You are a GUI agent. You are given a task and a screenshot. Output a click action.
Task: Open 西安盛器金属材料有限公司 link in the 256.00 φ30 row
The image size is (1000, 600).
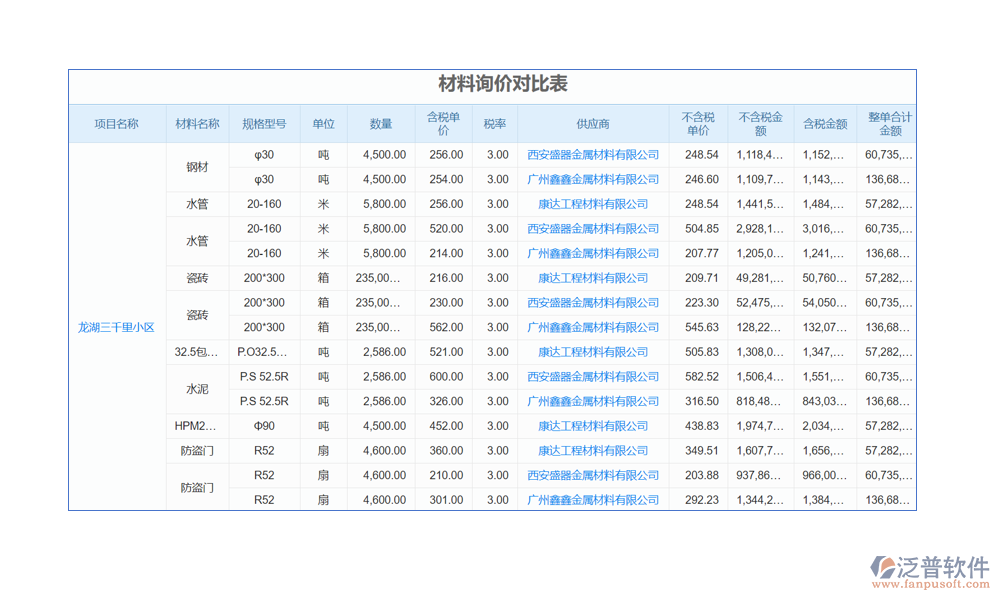click(593, 155)
